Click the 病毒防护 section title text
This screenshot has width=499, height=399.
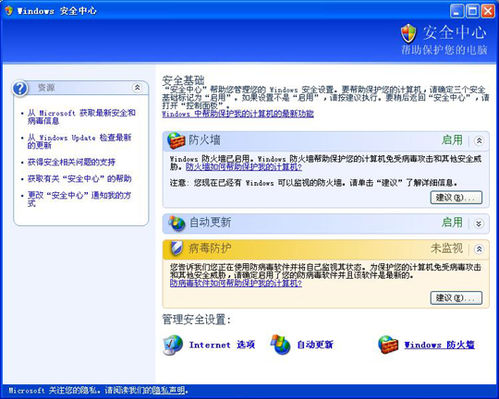point(210,248)
